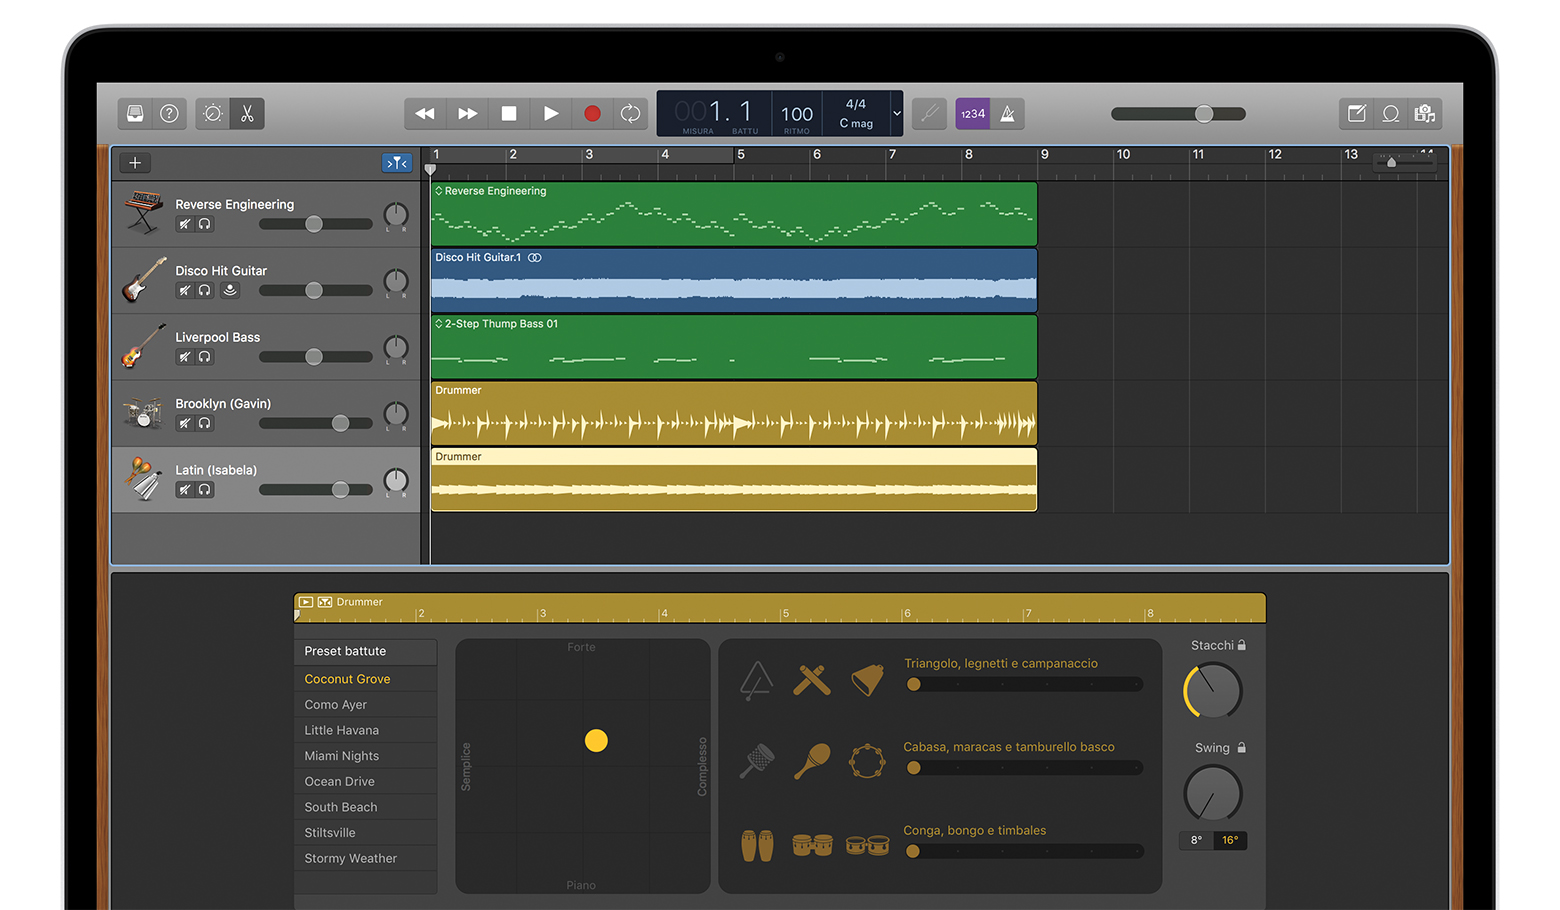Expand the LCD display mode dropdown

pos(896,114)
